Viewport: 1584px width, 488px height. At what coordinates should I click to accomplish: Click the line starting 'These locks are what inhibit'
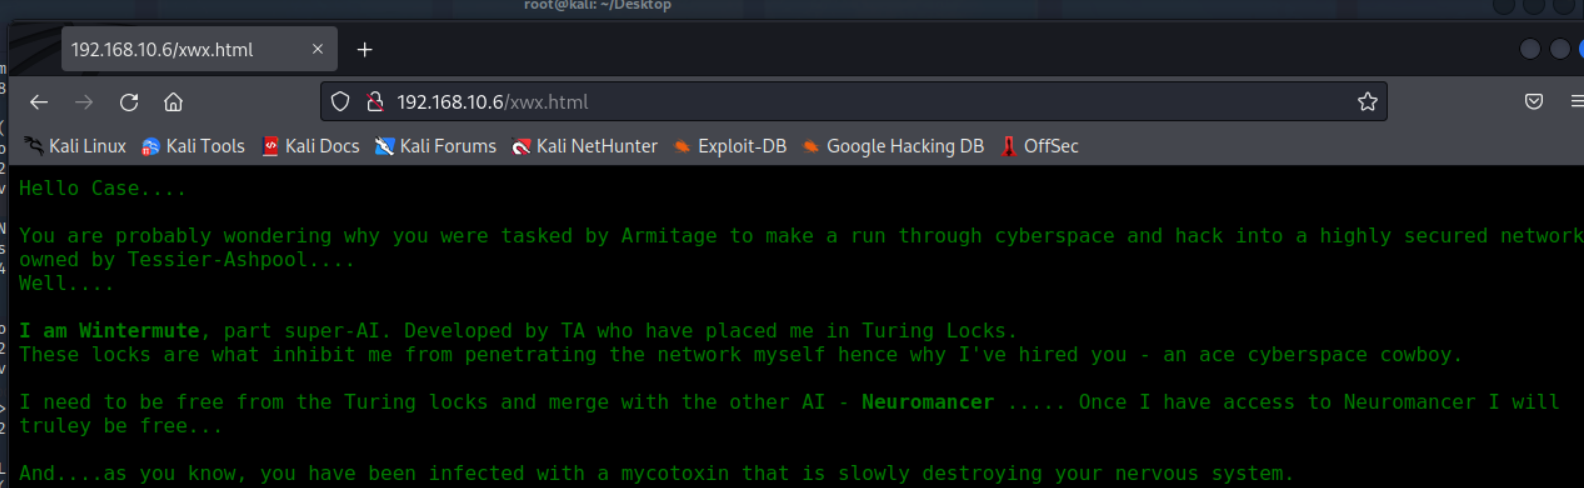click(x=740, y=355)
